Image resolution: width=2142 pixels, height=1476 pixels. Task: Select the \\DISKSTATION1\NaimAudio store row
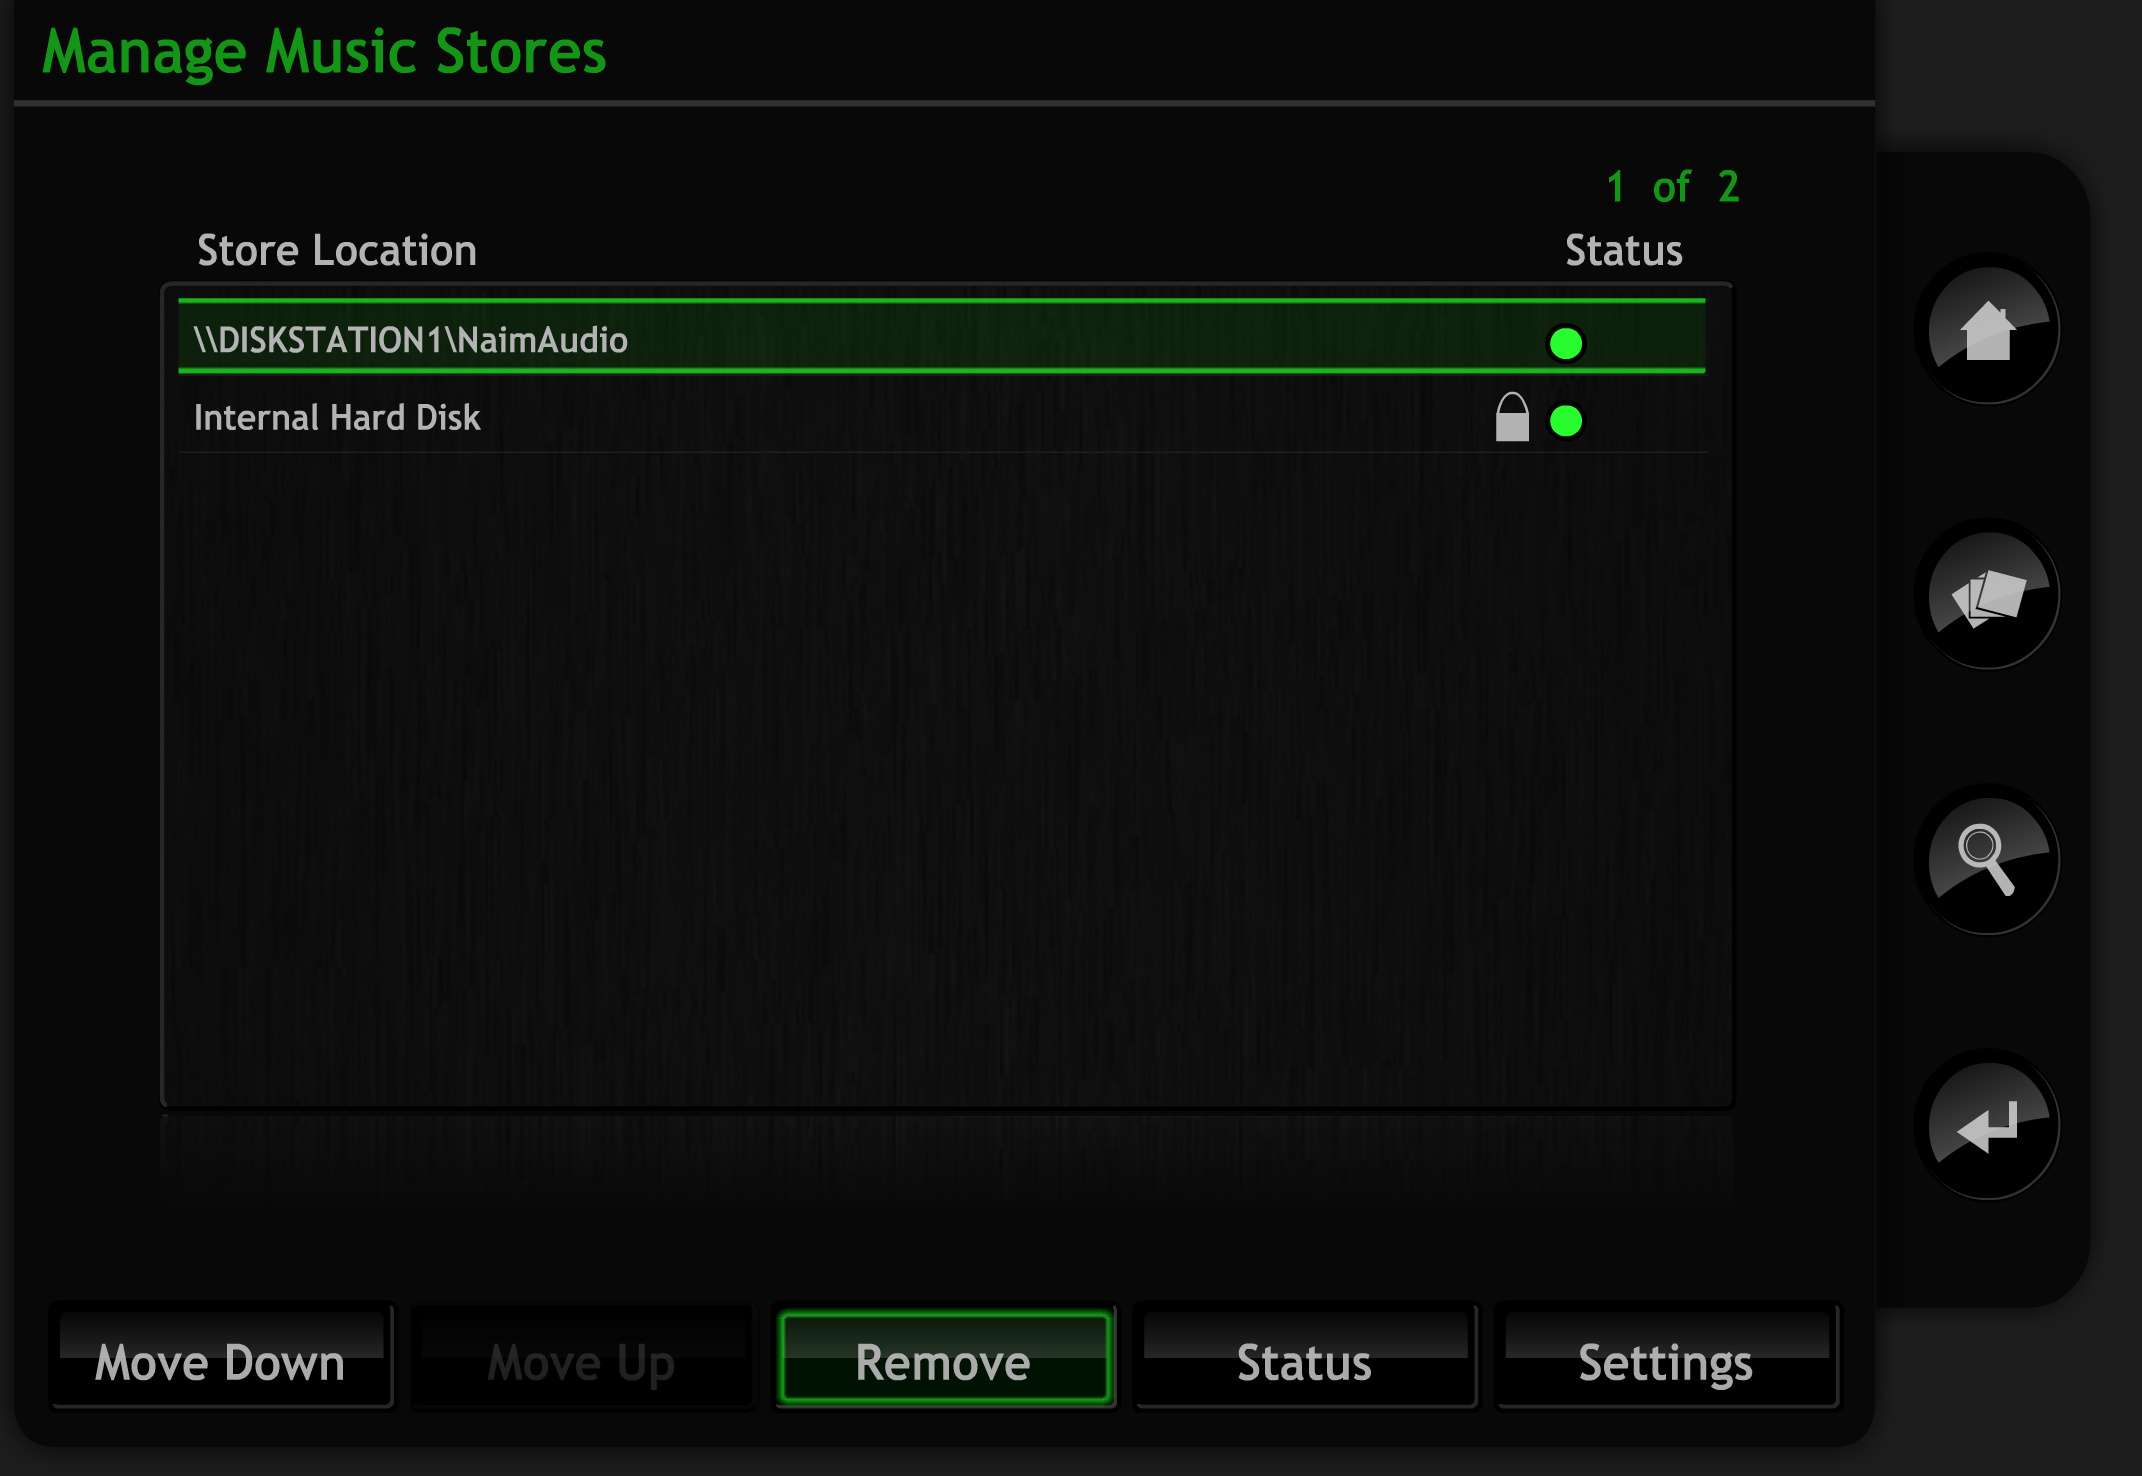pos(941,337)
